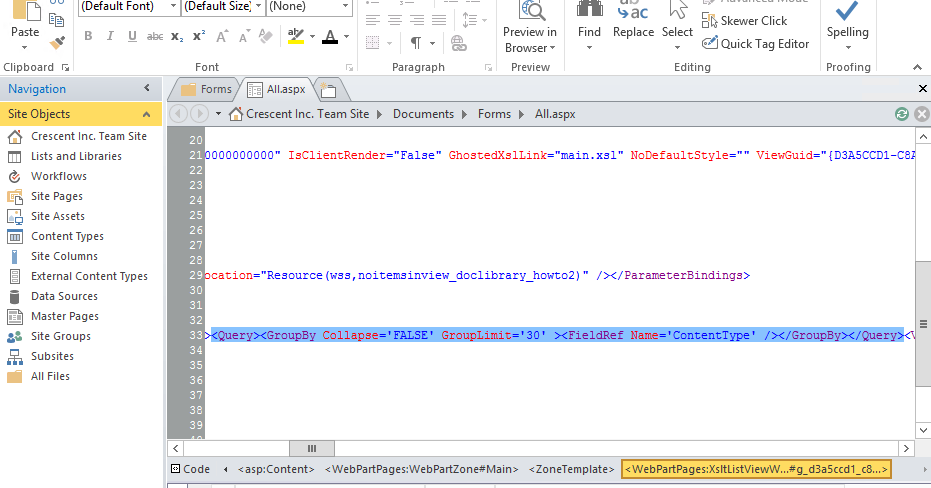The image size is (931, 488).
Task: Open the highlight color dropdown arrow
Action: (x=312, y=37)
